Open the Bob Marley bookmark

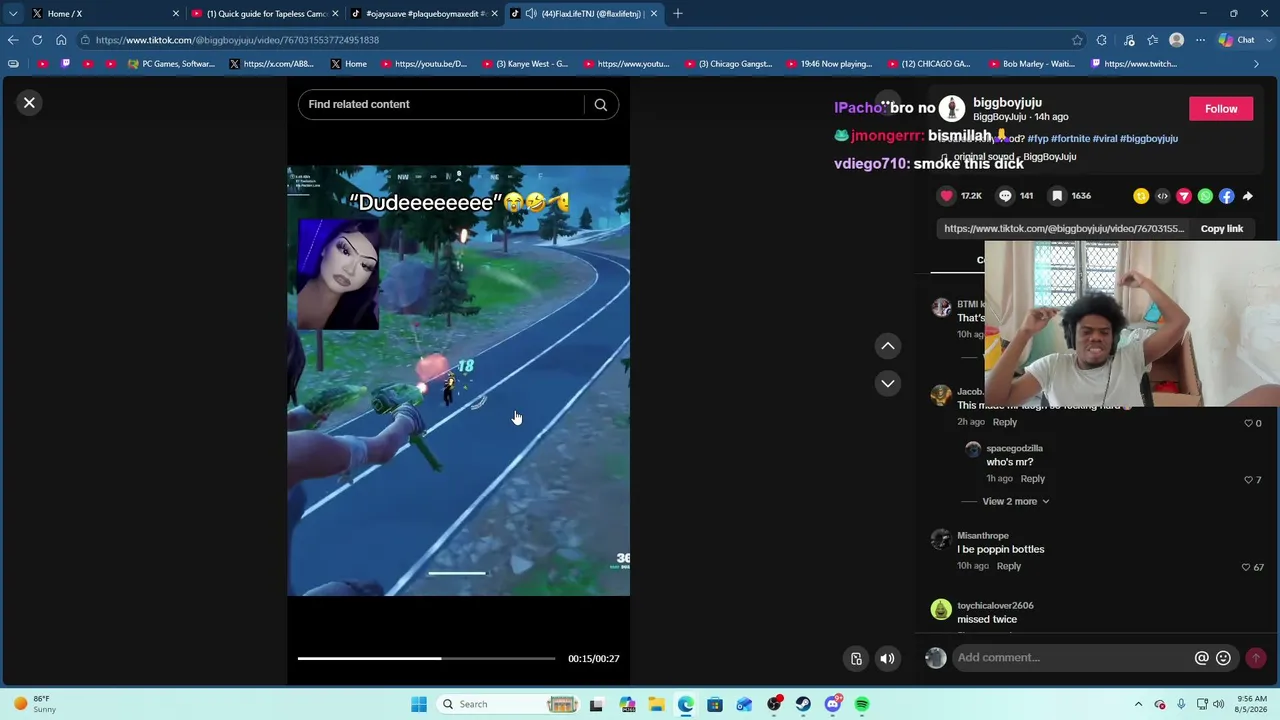tap(1031, 64)
